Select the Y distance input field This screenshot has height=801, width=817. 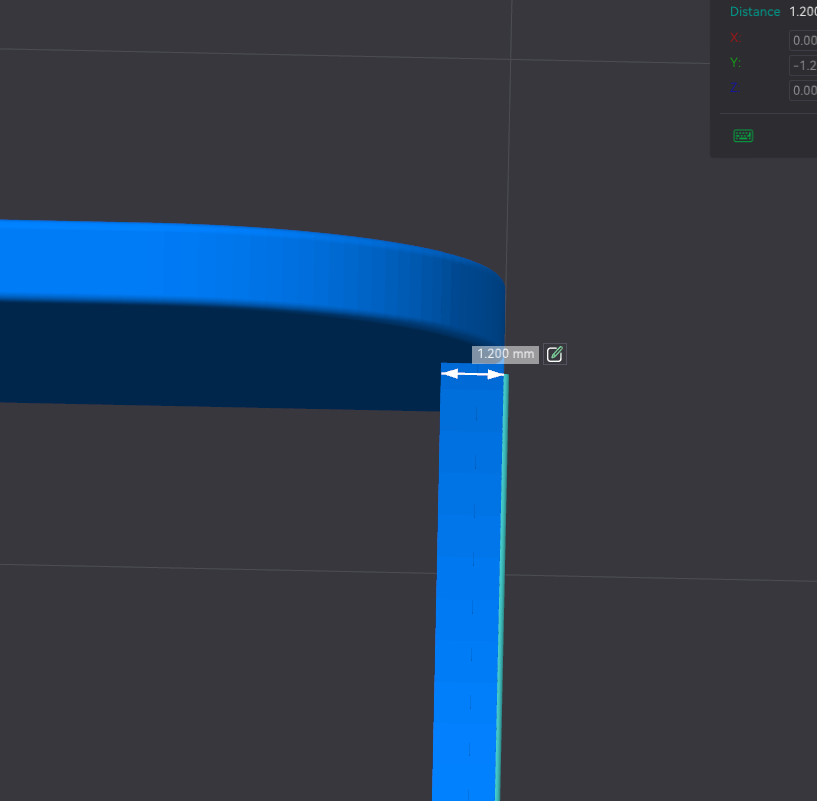803,65
